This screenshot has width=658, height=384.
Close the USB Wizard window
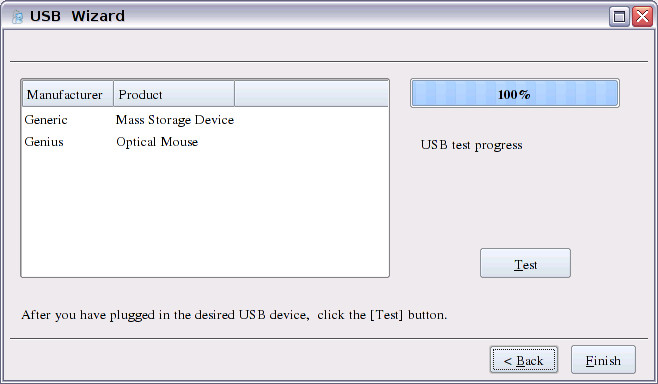[642, 17]
